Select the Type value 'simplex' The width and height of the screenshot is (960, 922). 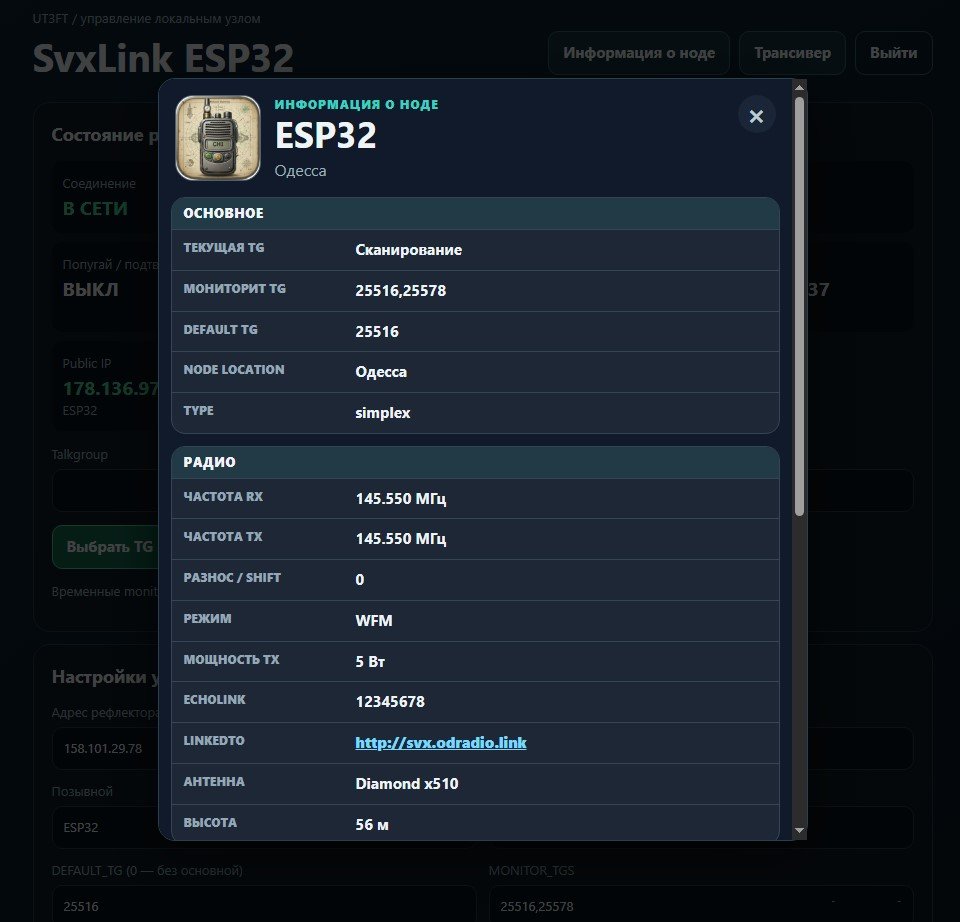point(383,413)
